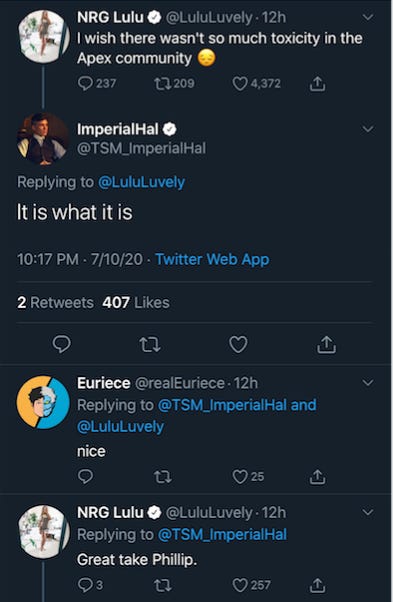This screenshot has width=393, height=602.
Task: Like Euriece's "nice" reply
Action: 240,476
